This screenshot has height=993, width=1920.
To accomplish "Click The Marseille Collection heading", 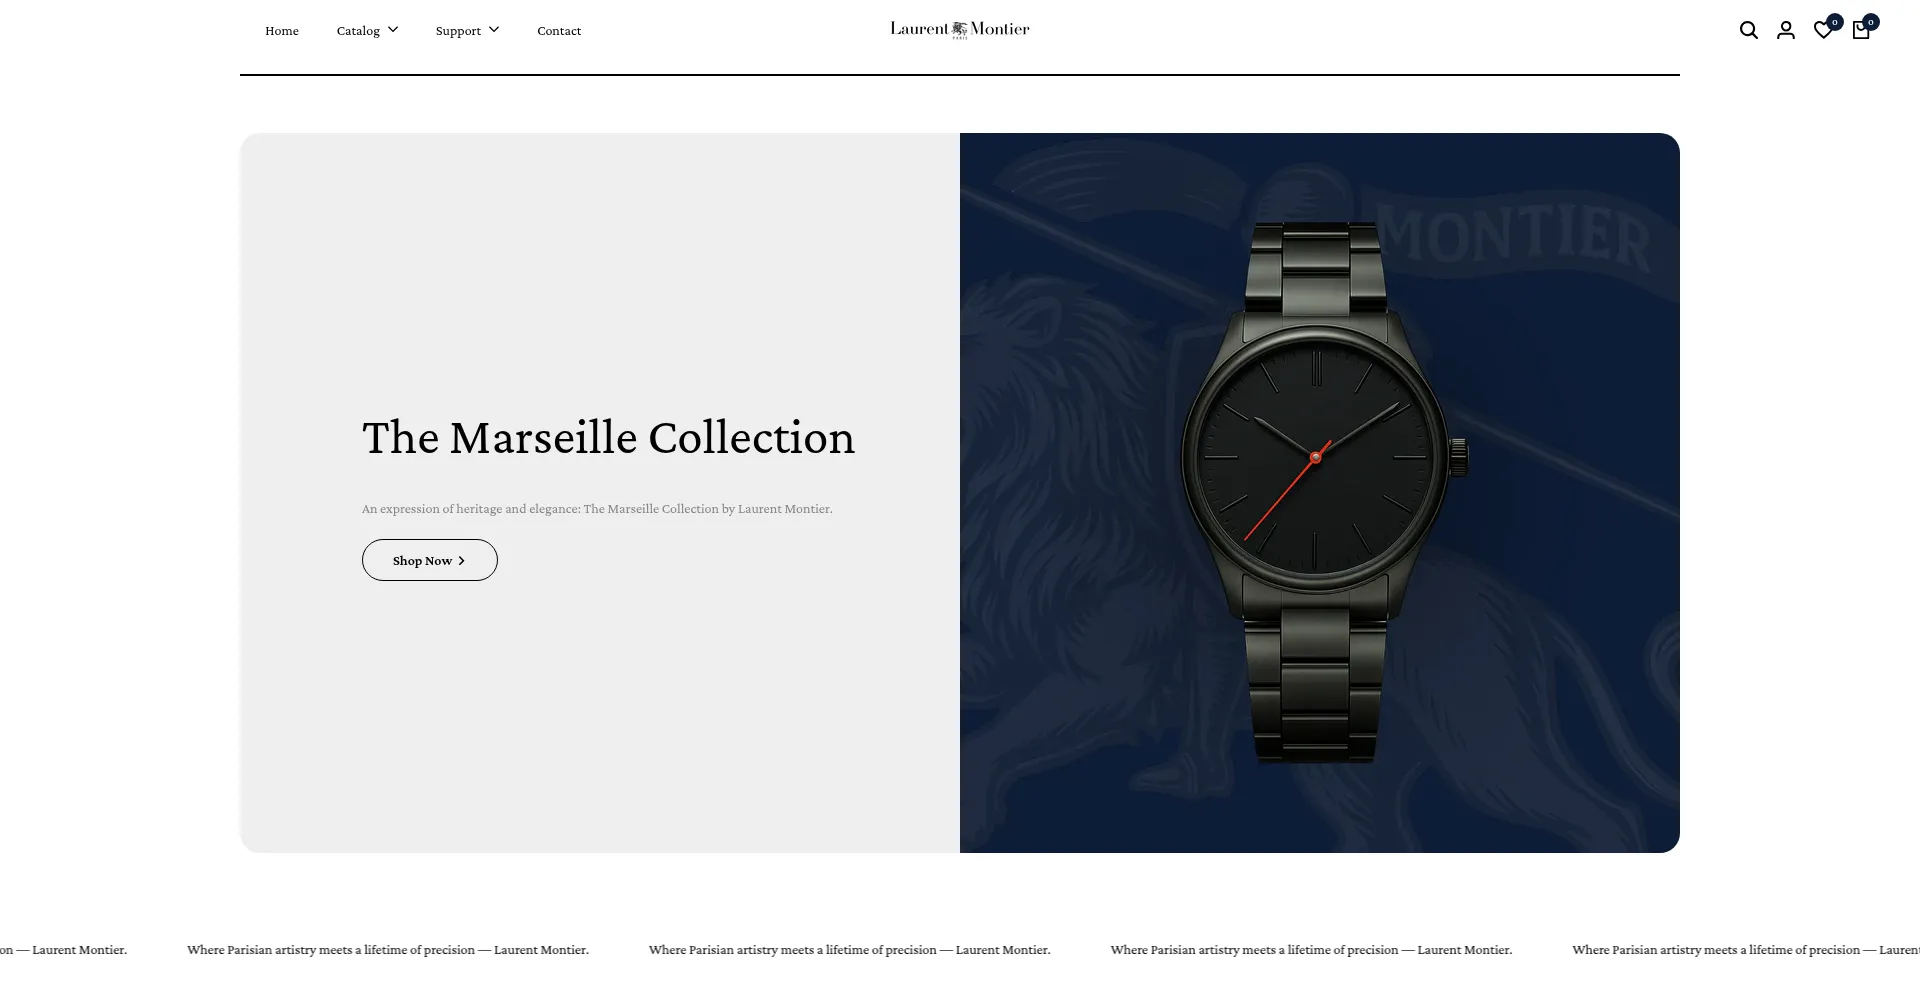I will (608, 438).
